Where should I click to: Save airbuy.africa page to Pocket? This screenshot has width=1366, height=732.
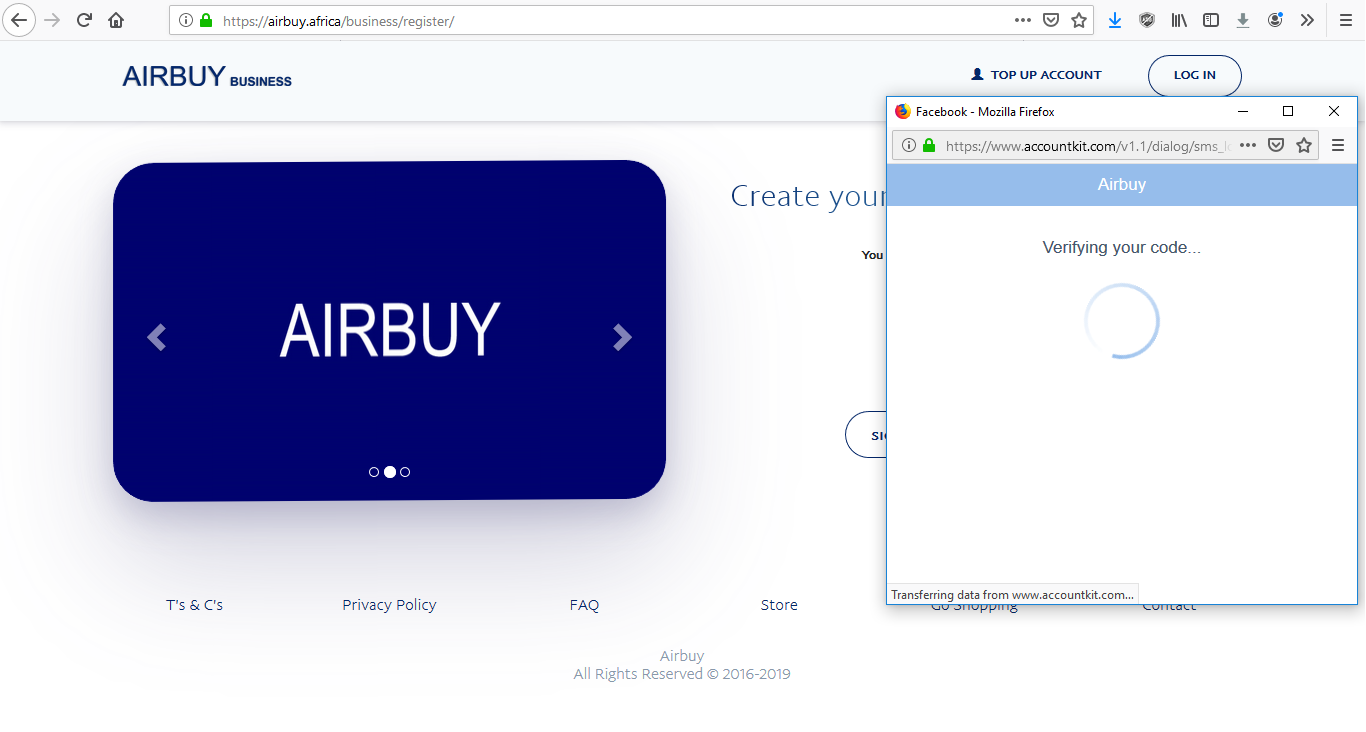pos(1051,20)
